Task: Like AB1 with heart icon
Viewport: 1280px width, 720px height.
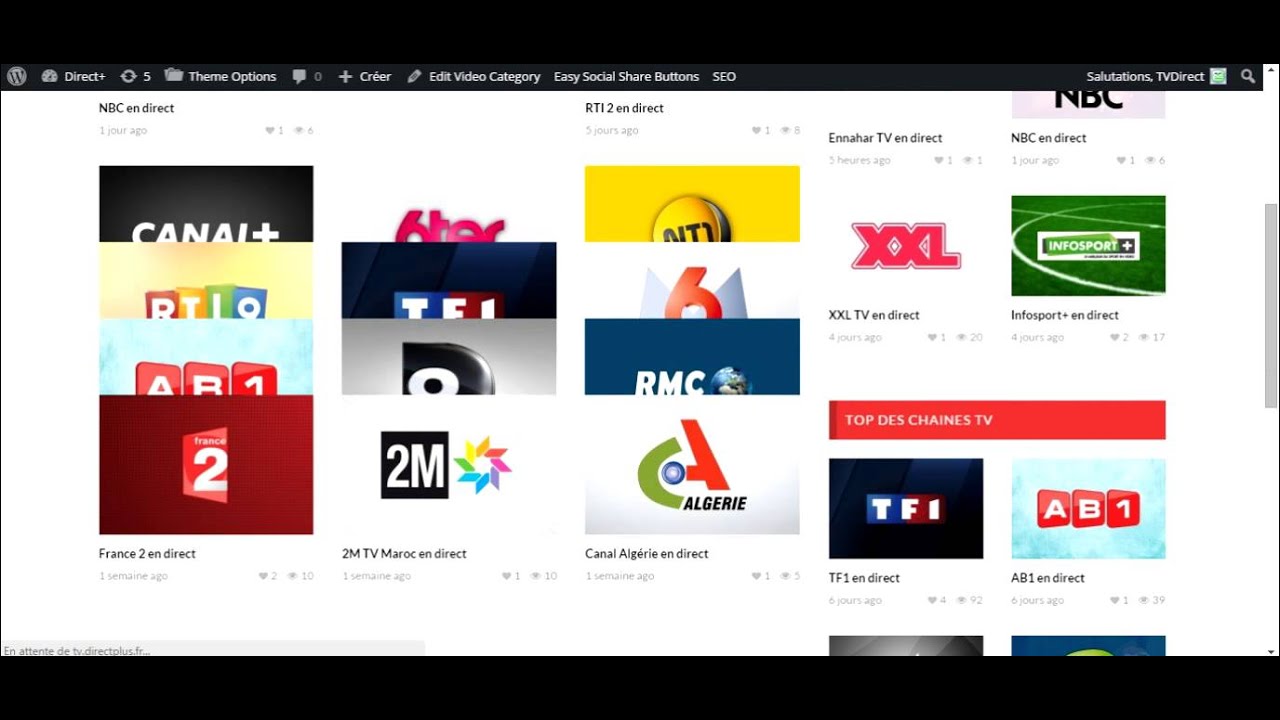Action: tap(1114, 601)
